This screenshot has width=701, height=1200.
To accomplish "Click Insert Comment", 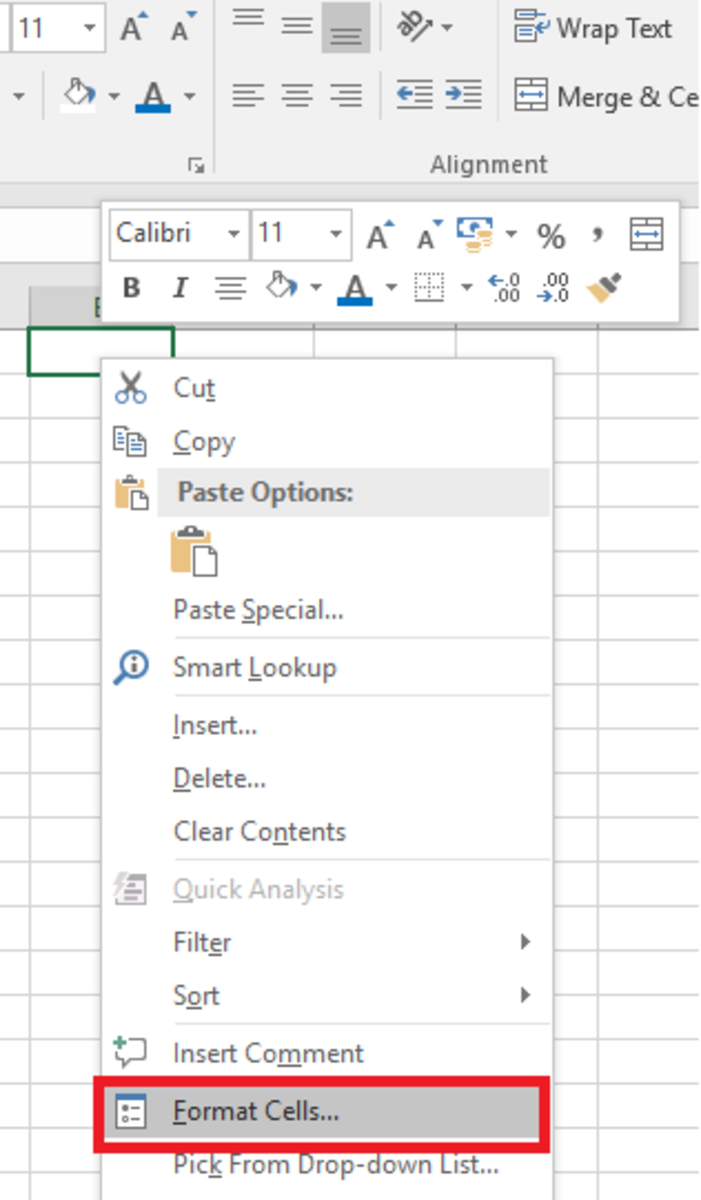I will point(266,1052).
